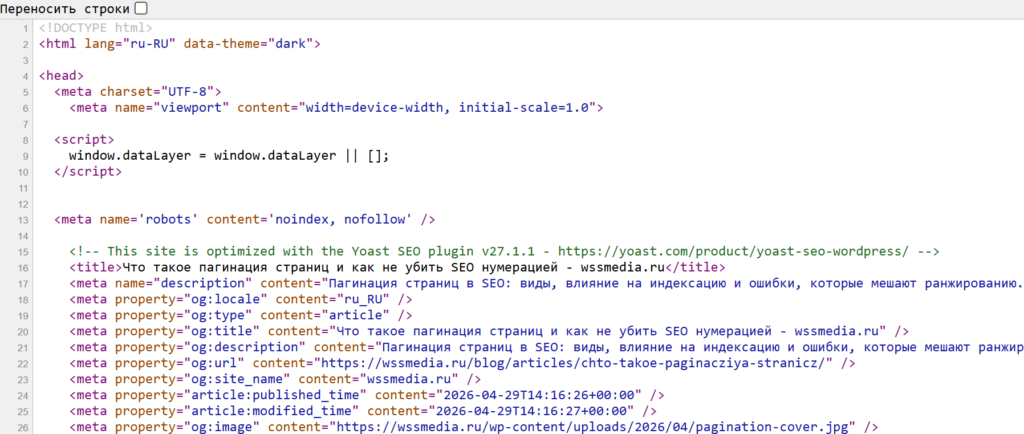Click the title tag about пагинация страниц

point(397,267)
